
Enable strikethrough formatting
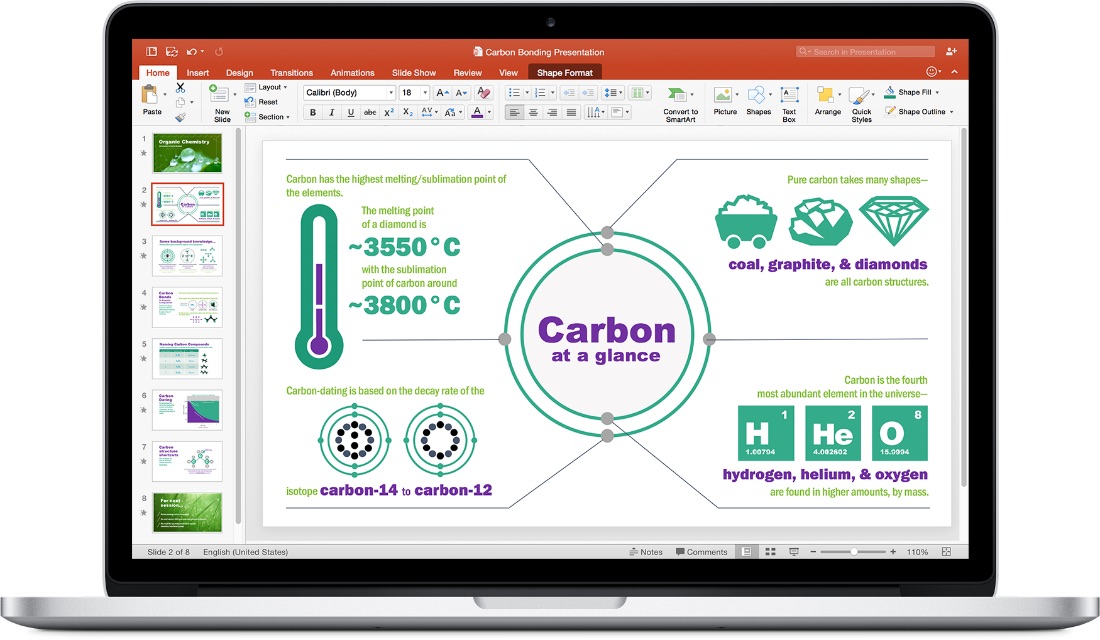tap(369, 111)
